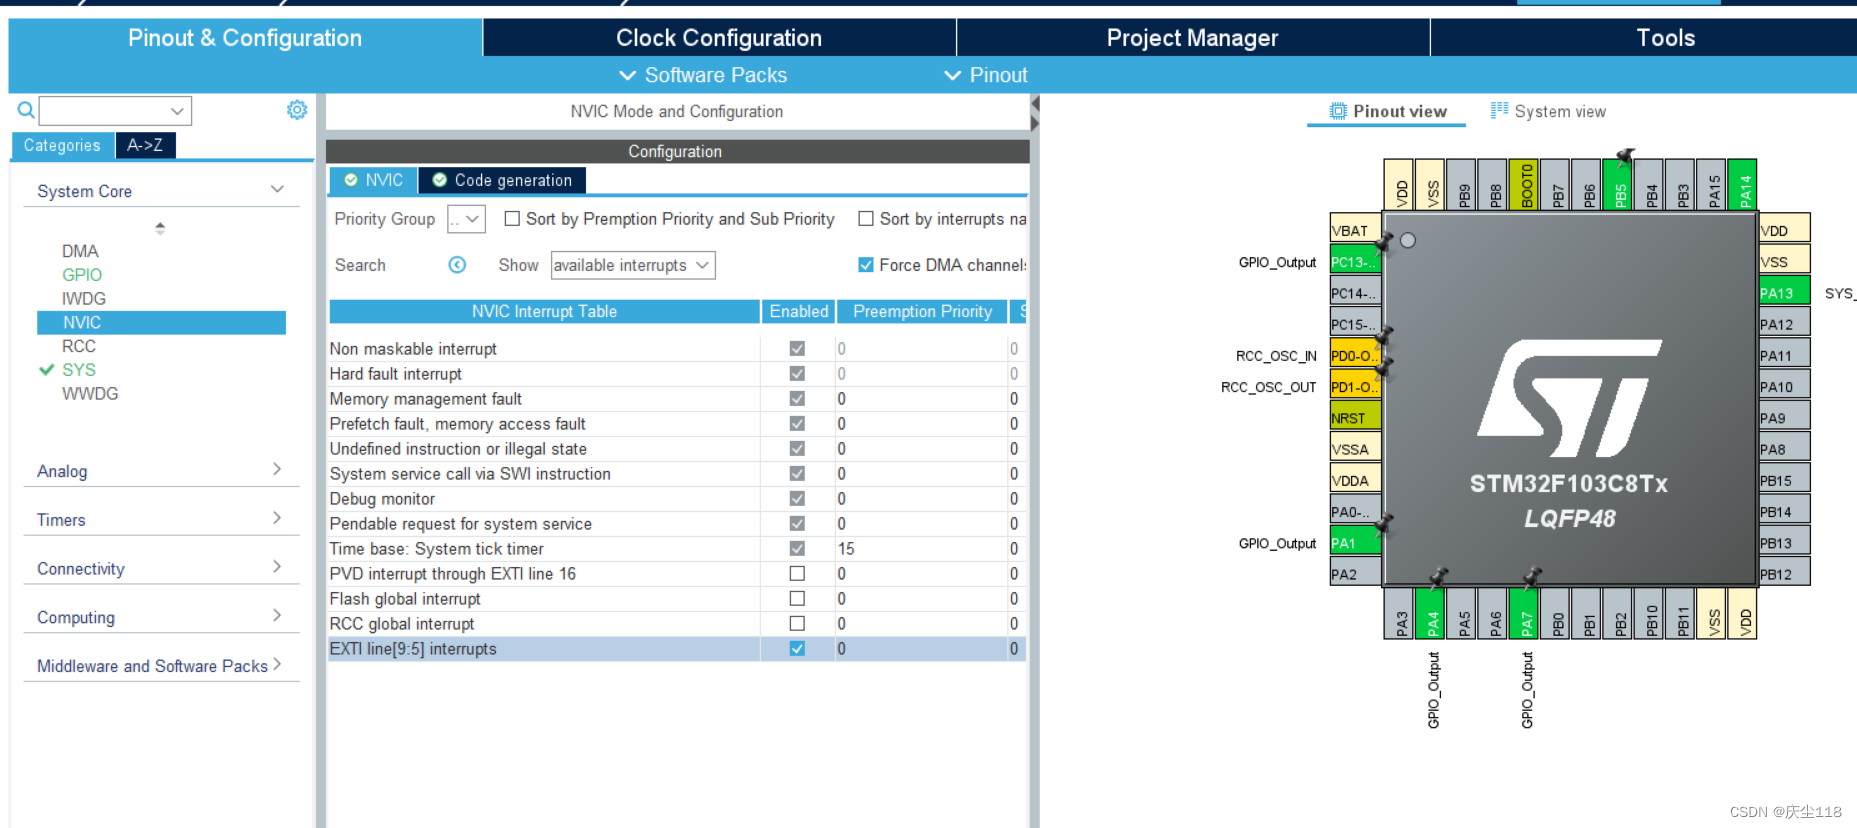Select pin PA10 on chip
The image size is (1857, 828).
(x=1785, y=387)
